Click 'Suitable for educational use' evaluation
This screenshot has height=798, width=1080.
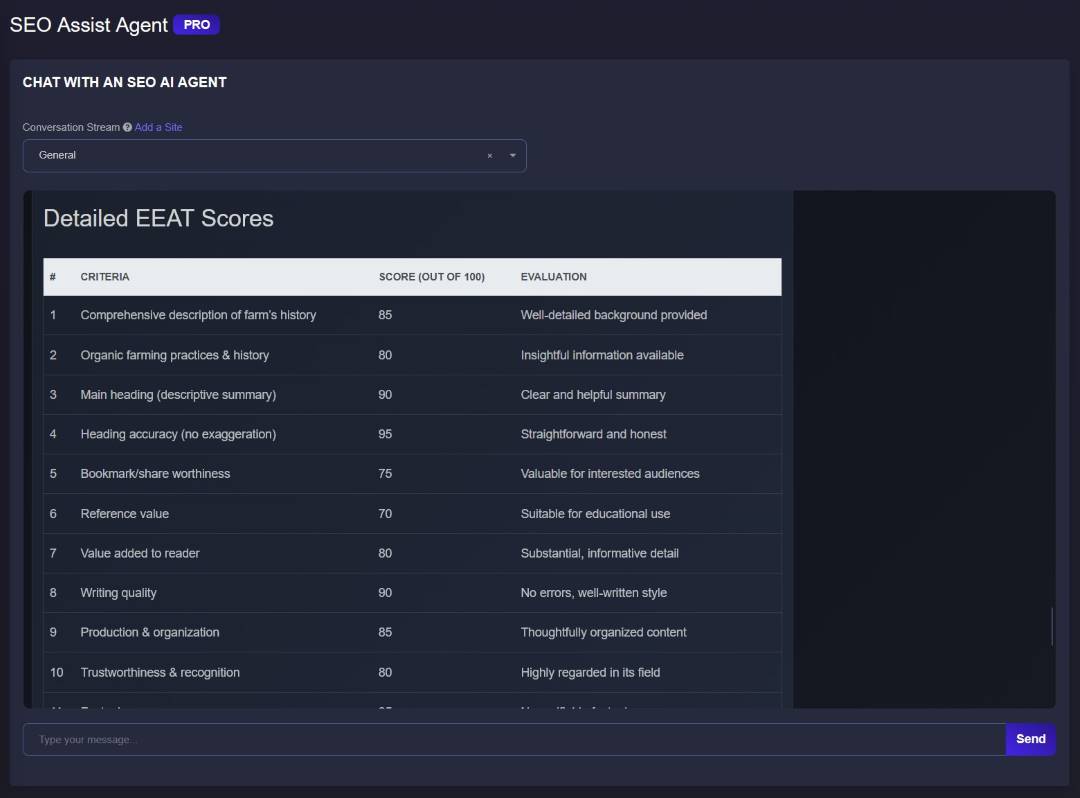tap(595, 514)
